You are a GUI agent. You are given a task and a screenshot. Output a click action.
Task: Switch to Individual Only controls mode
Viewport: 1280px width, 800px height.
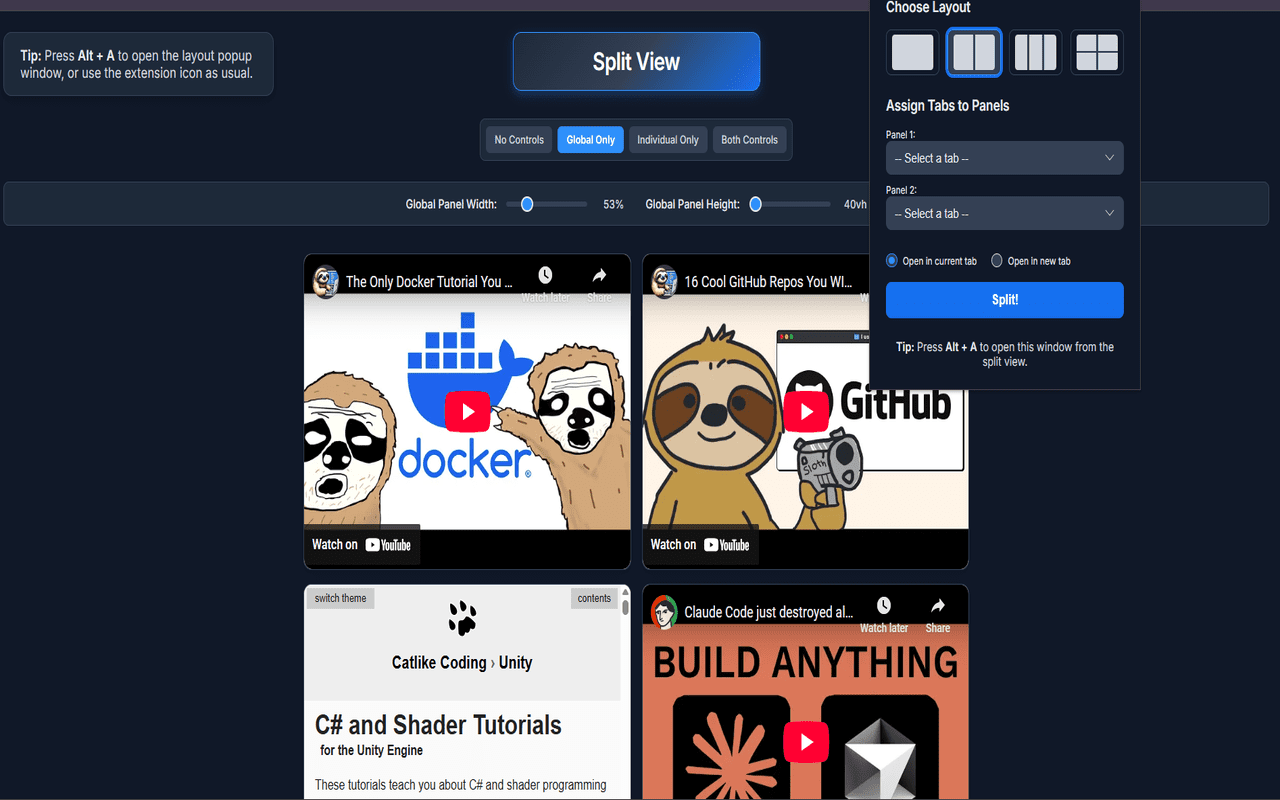pyautogui.click(x=668, y=140)
